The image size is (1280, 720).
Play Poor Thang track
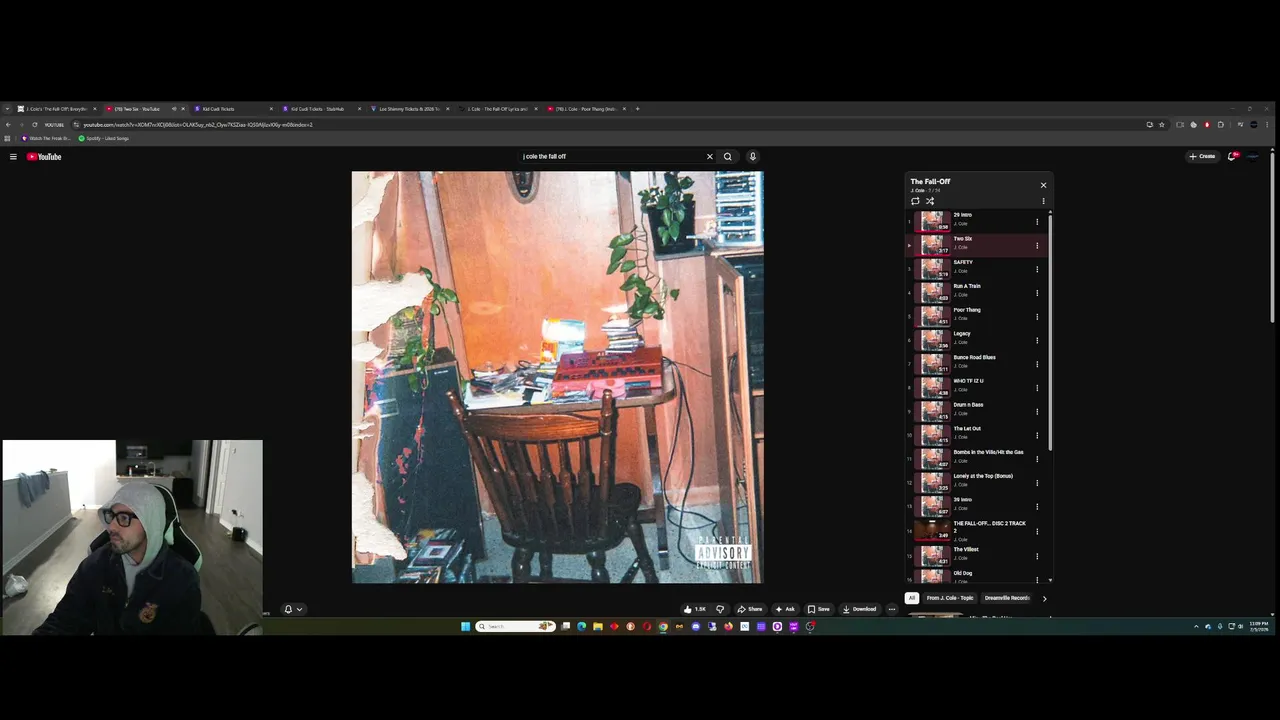pyautogui.click(x=976, y=316)
